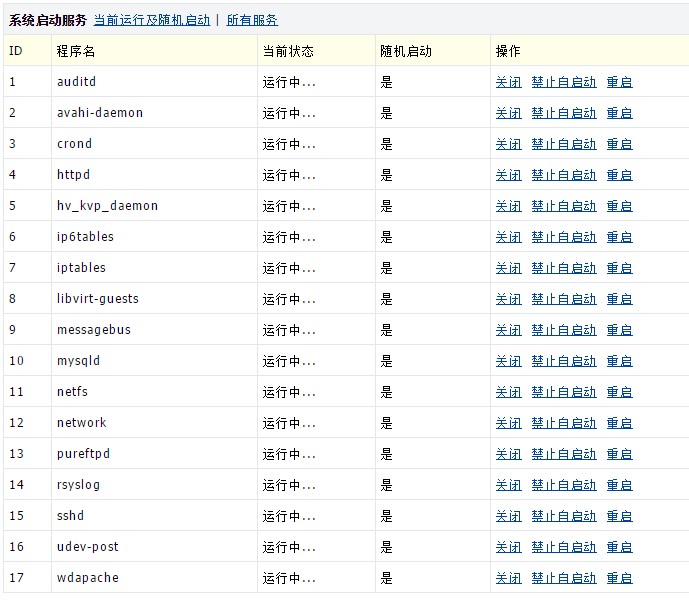The height and width of the screenshot is (603, 689).
Task: Stop httpd via 关闭
Action: [508, 175]
